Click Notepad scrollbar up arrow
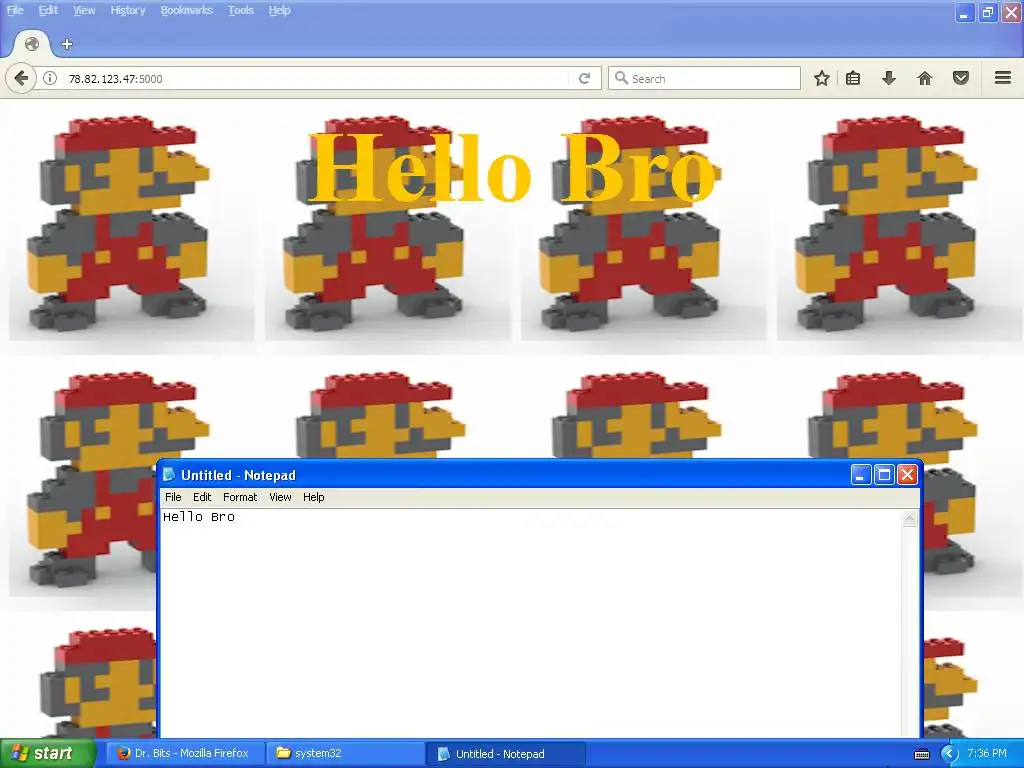The height and width of the screenshot is (768, 1024). pos(910,519)
